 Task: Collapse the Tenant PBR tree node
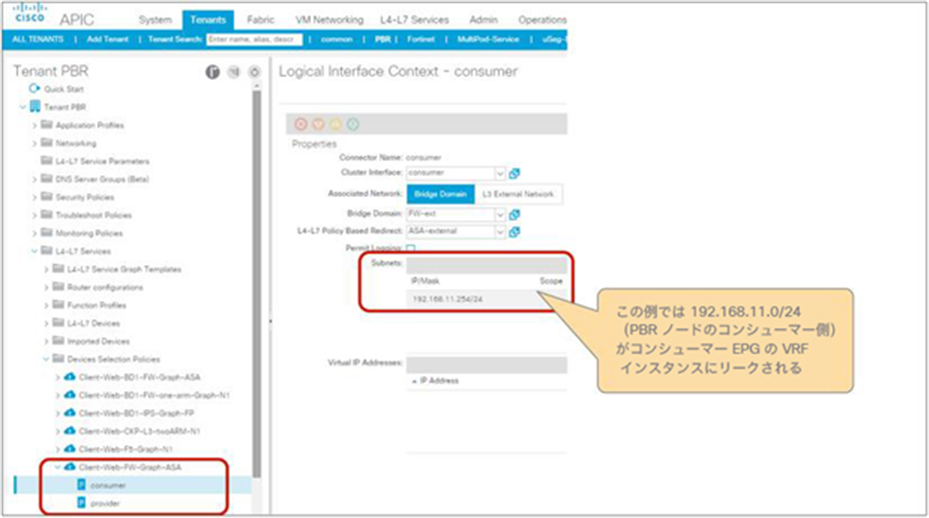point(23,107)
